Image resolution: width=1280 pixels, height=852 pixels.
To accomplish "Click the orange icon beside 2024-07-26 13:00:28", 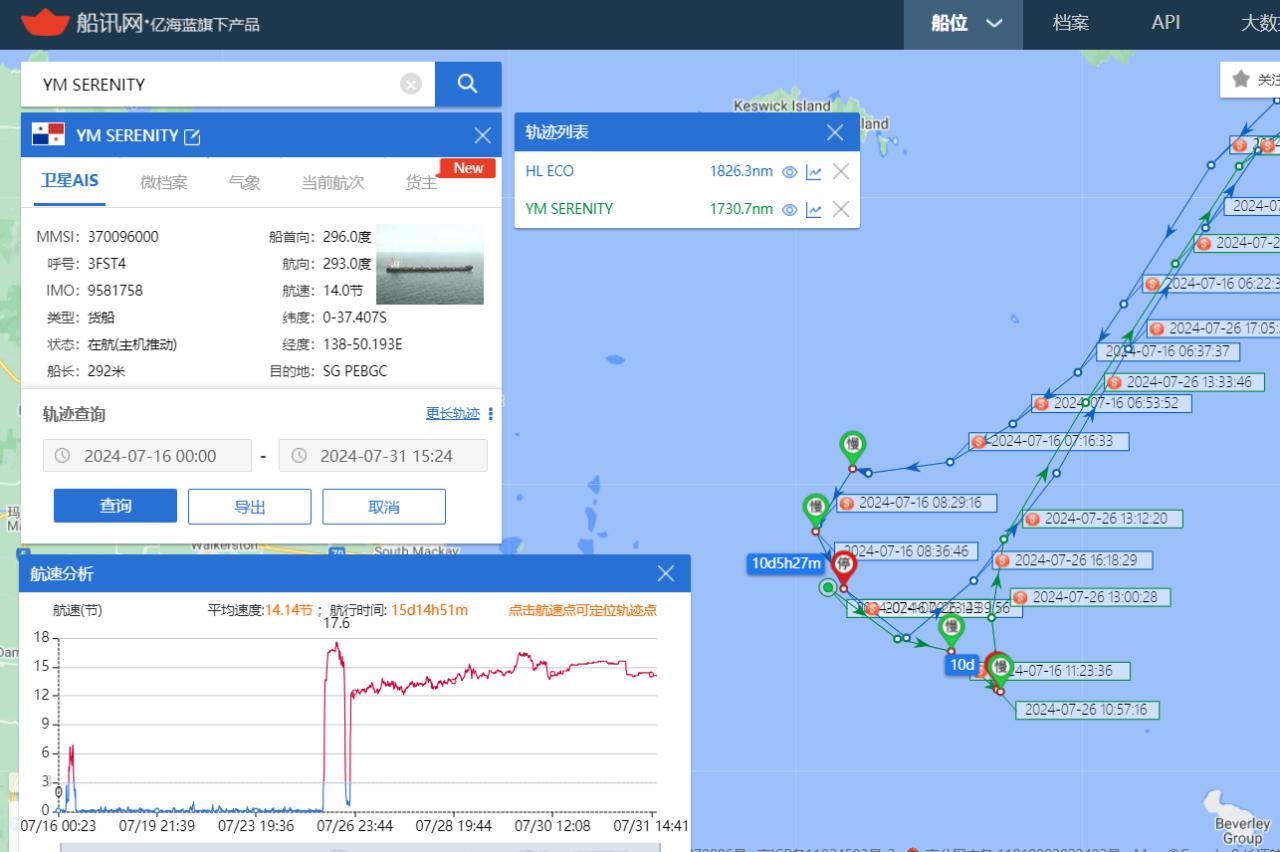I will coord(1020,597).
